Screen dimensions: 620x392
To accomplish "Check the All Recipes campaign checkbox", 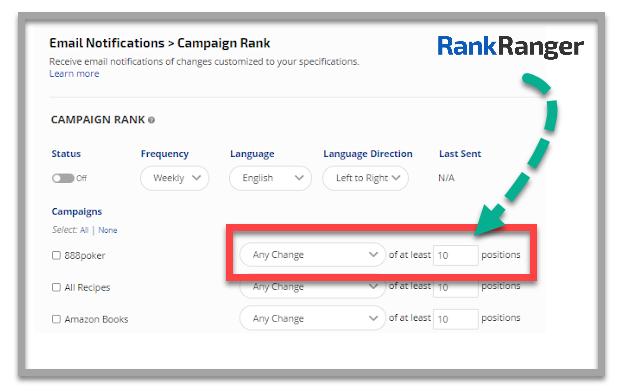I will click(56, 287).
